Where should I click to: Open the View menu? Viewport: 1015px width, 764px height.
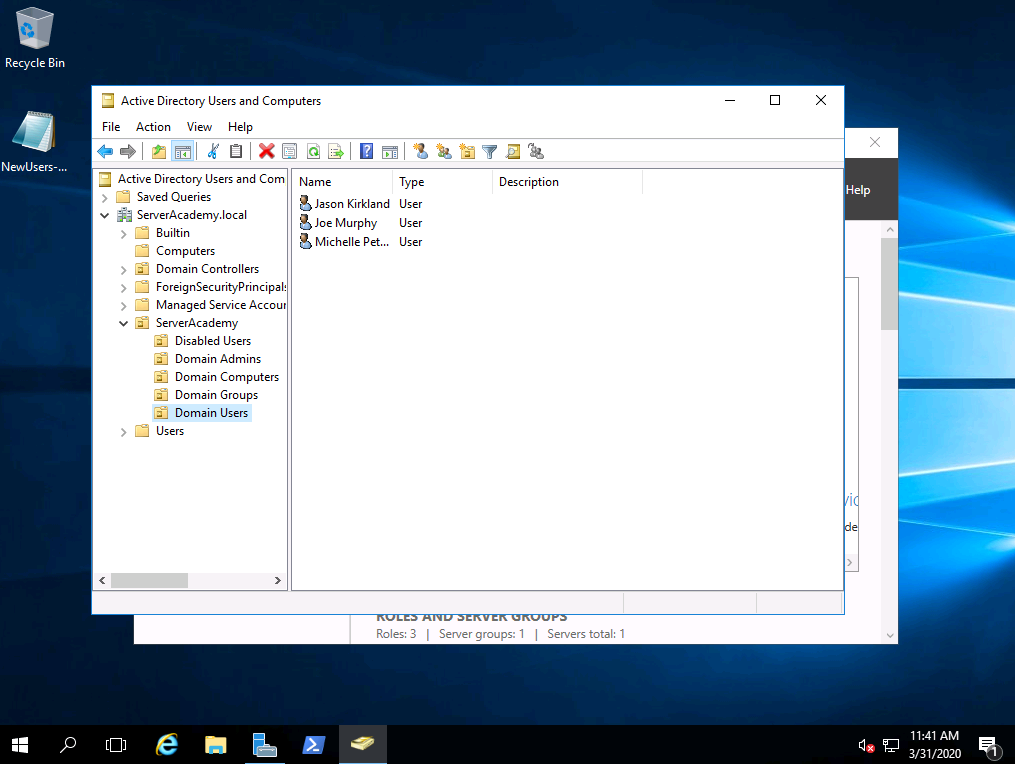(199, 127)
